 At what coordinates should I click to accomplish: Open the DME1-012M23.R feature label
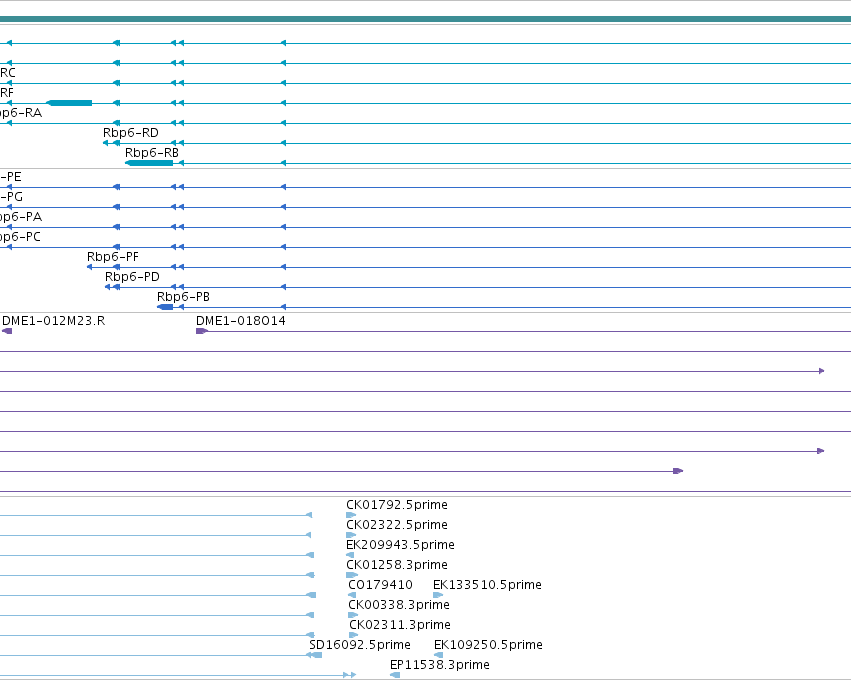coord(54,321)
